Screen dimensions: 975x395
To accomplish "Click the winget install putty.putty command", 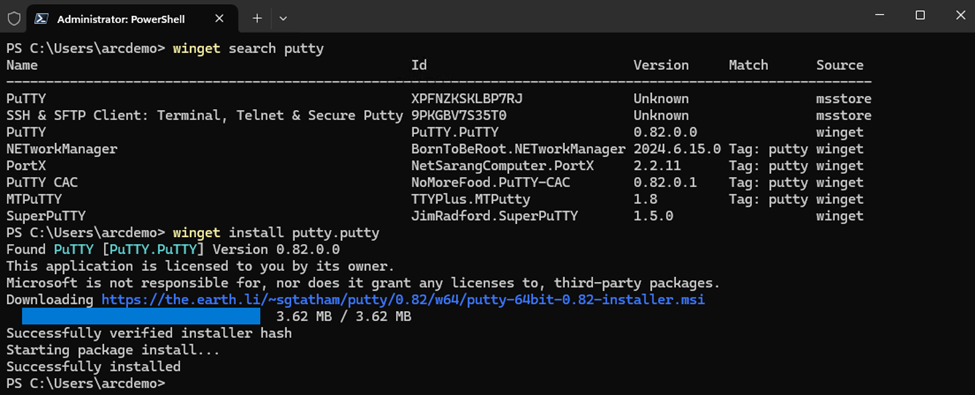I will (x=276, y=233).
